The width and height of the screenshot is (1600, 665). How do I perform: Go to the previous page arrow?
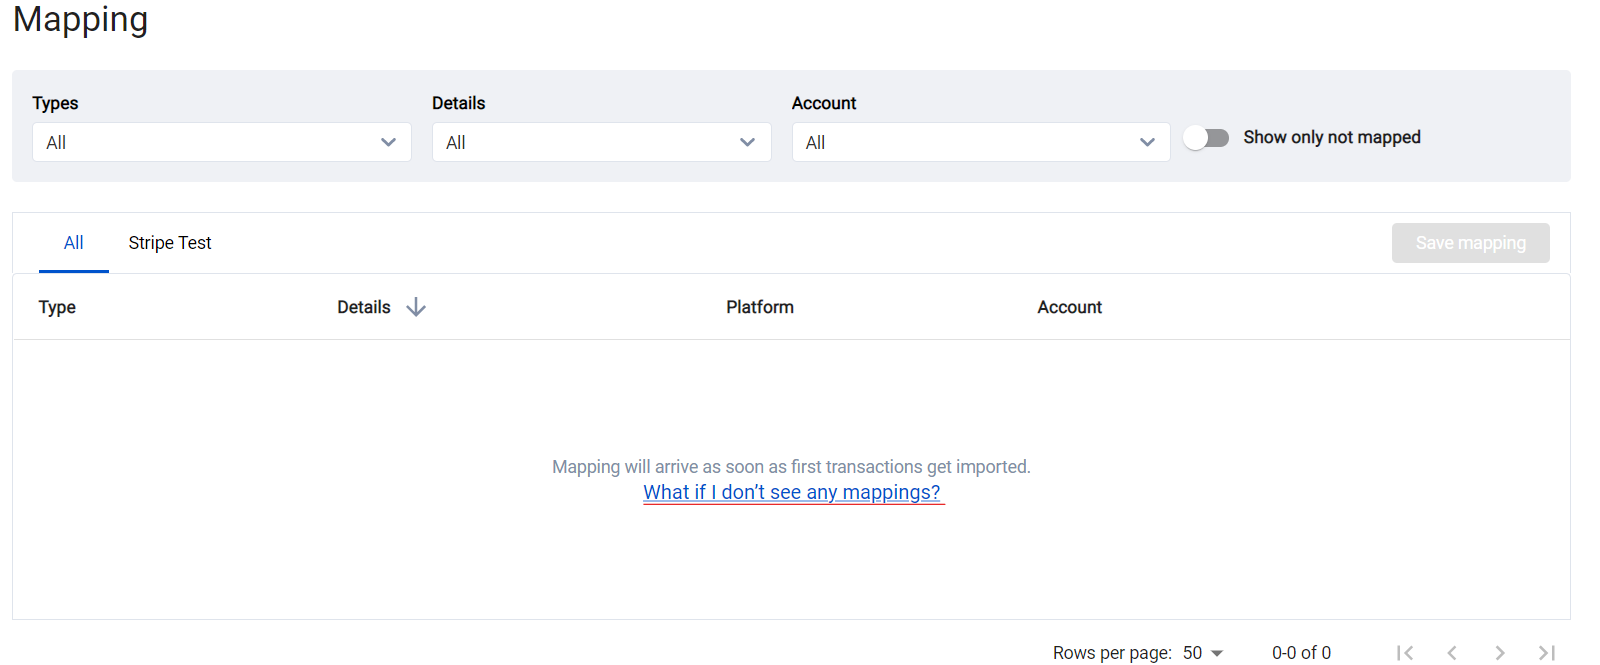[x=1452, y=653]
